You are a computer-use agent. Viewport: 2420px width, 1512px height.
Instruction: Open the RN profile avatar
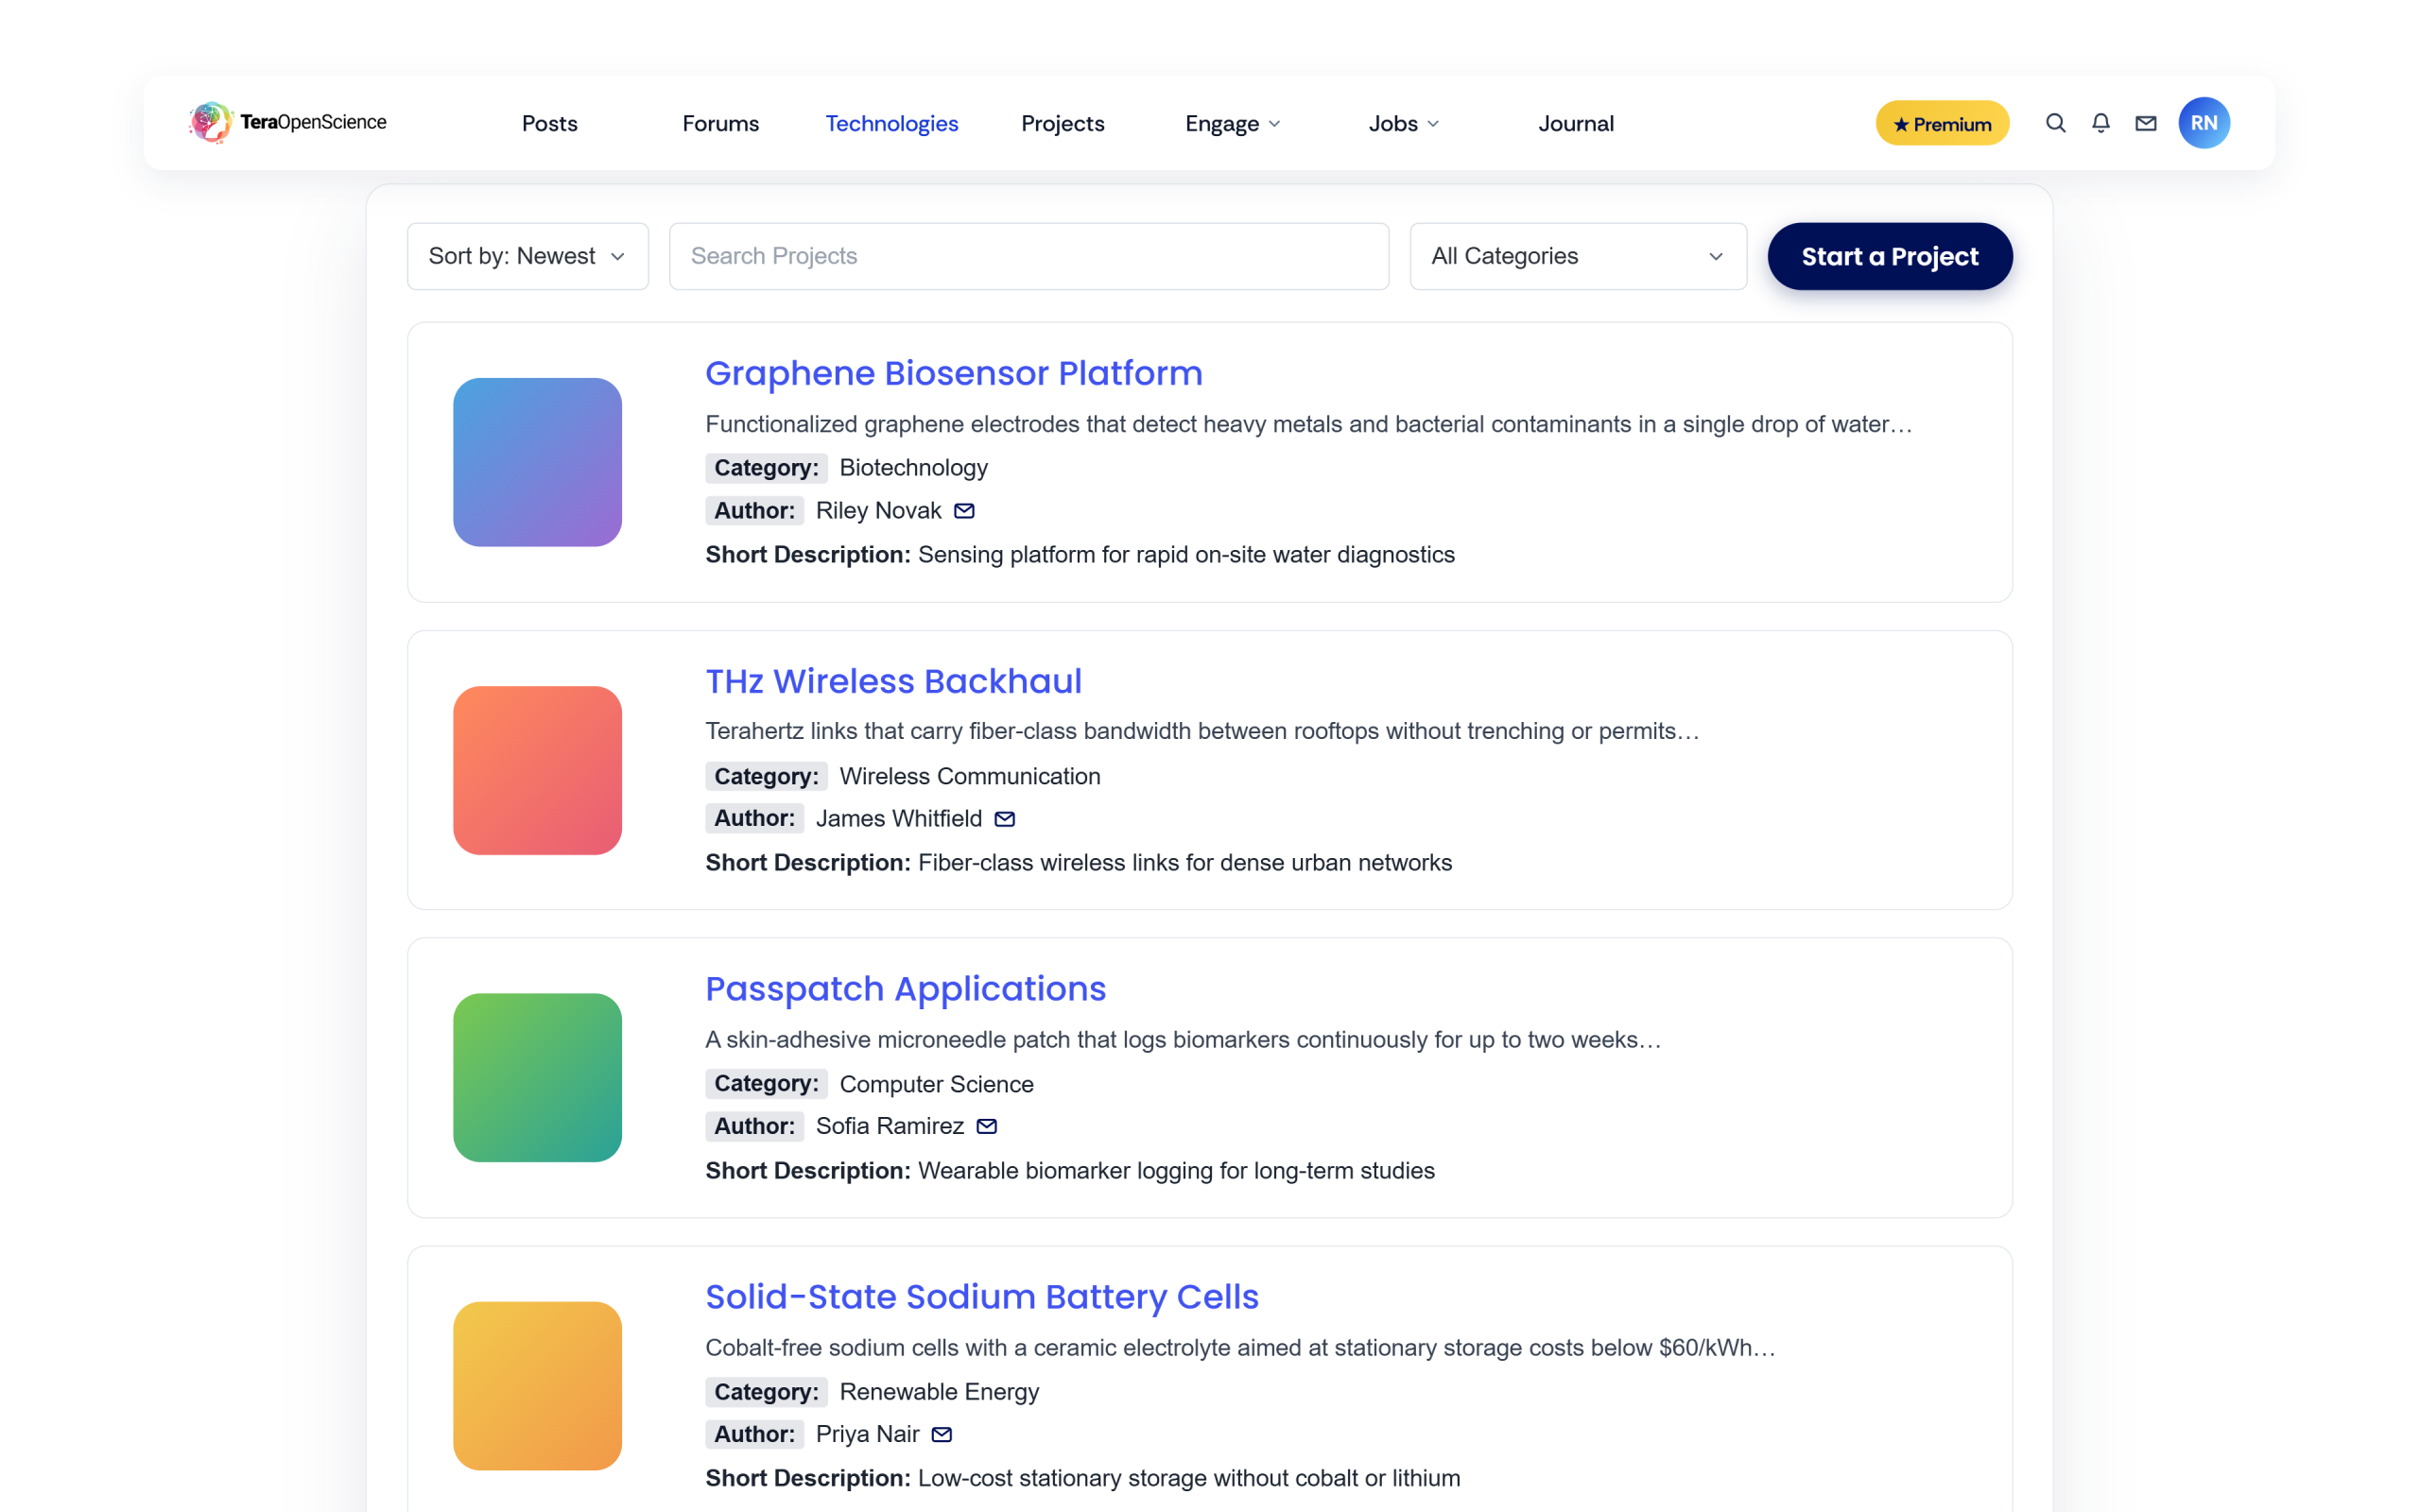pyautogui.click(x=2203, y=123)
